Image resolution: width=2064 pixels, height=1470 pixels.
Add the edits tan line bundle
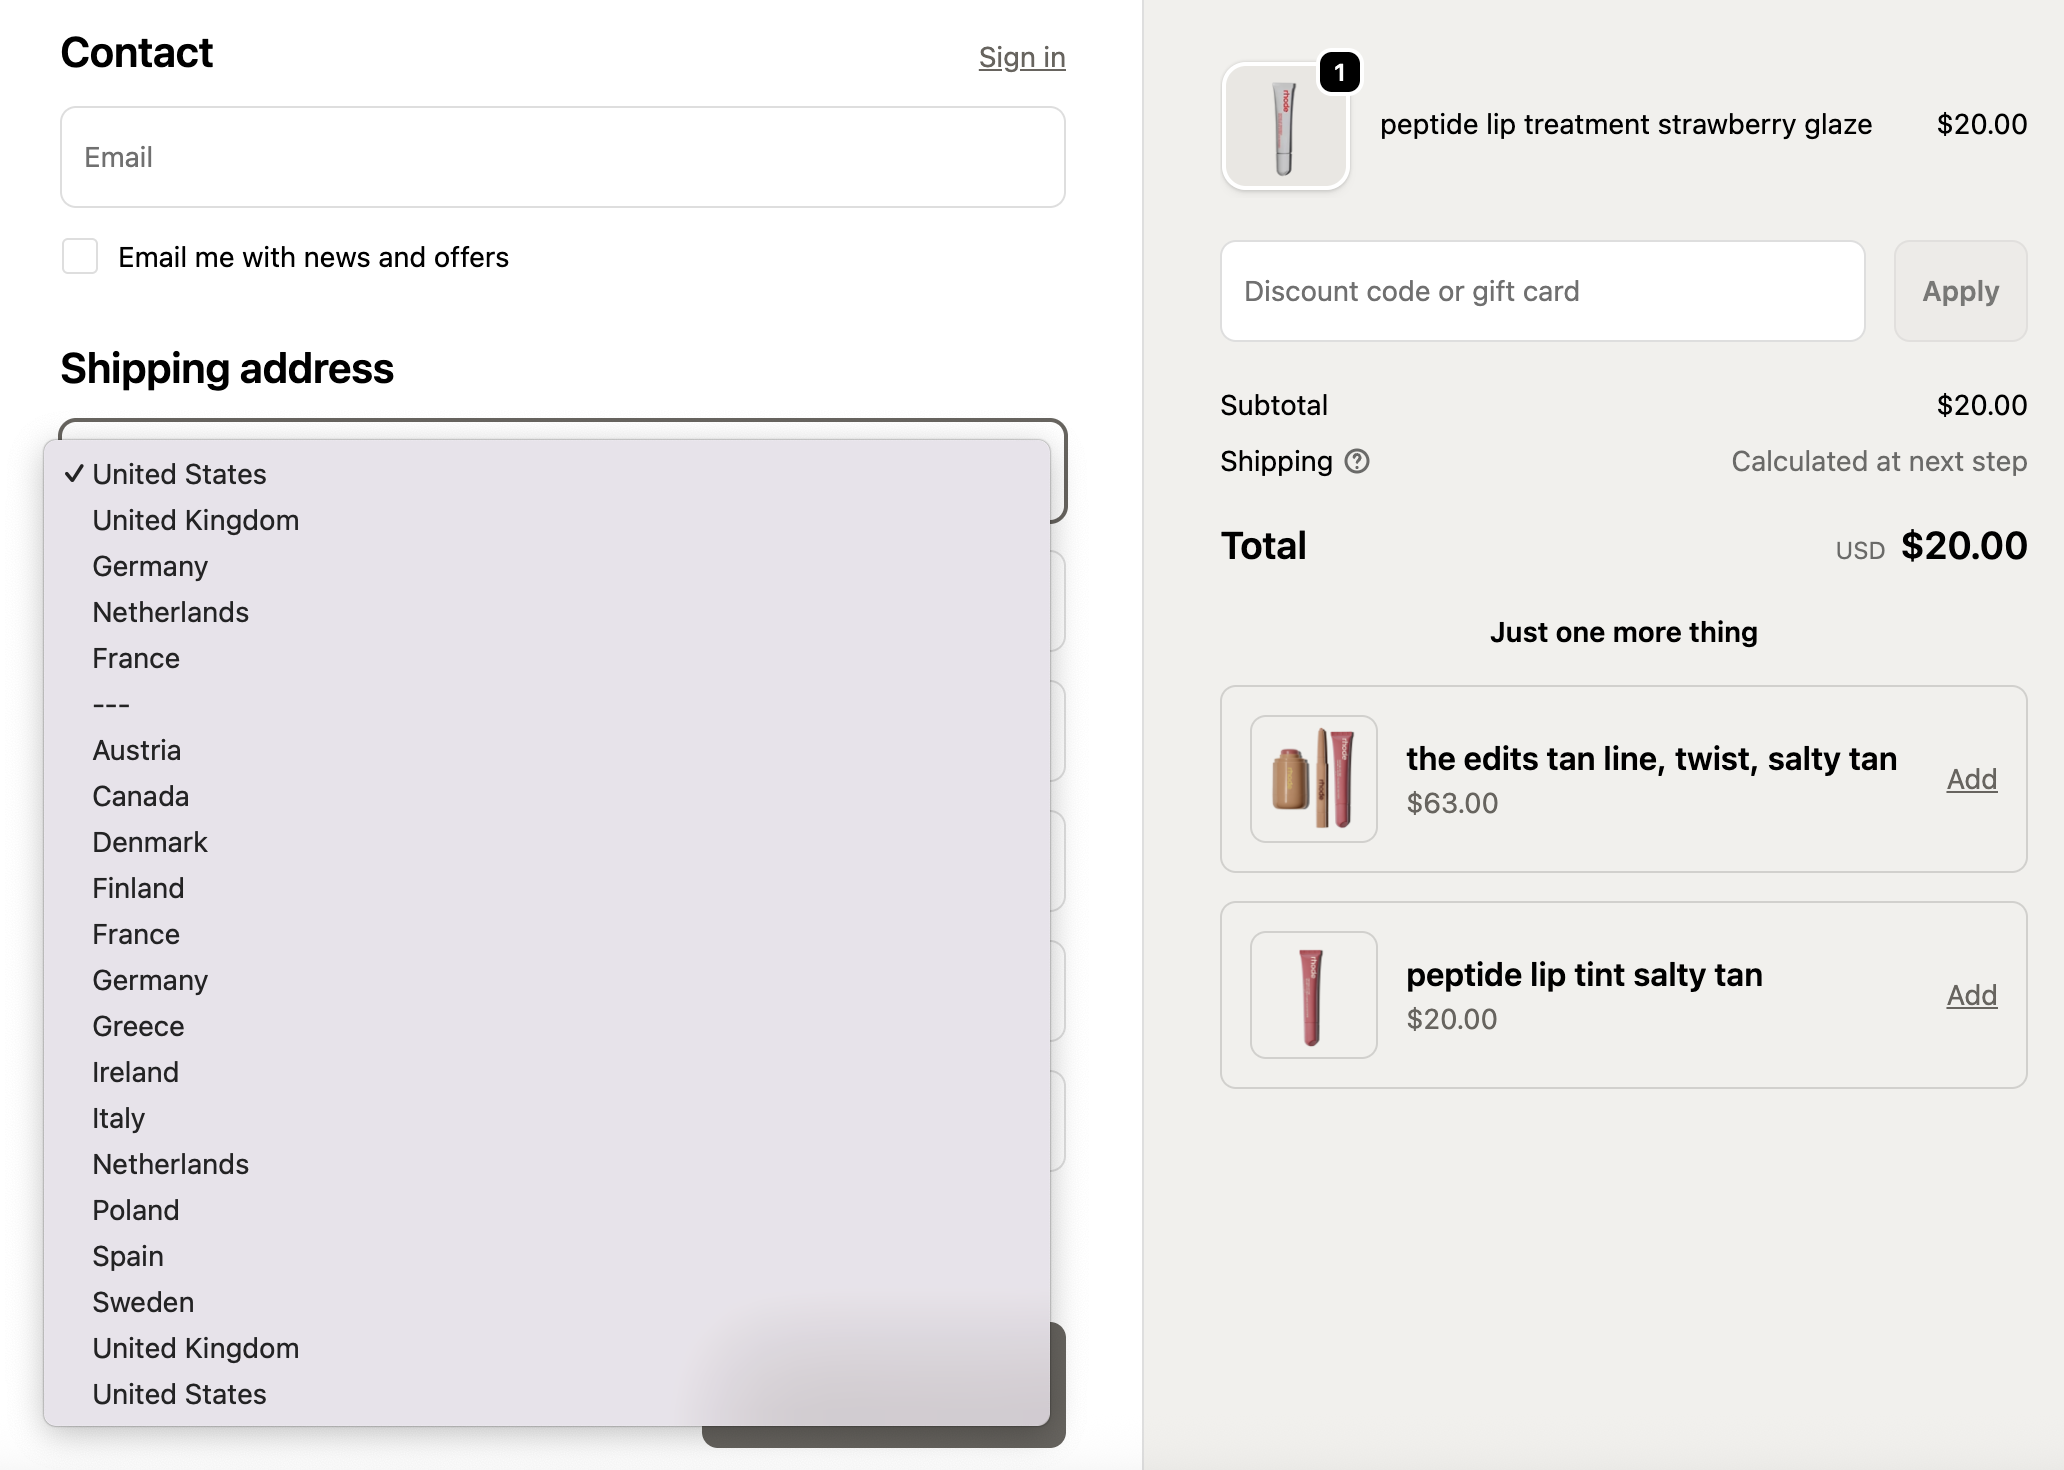pos(1971,779)
